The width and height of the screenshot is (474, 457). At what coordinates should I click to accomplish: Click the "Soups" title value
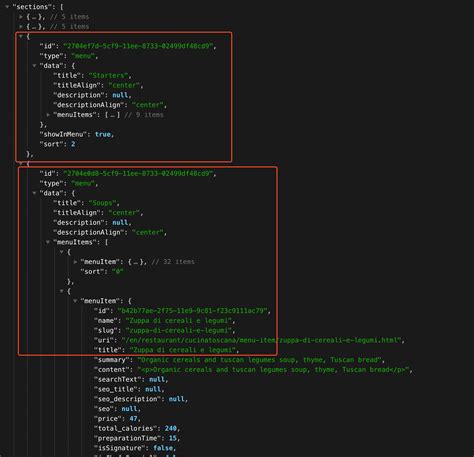tap(102, 203)
